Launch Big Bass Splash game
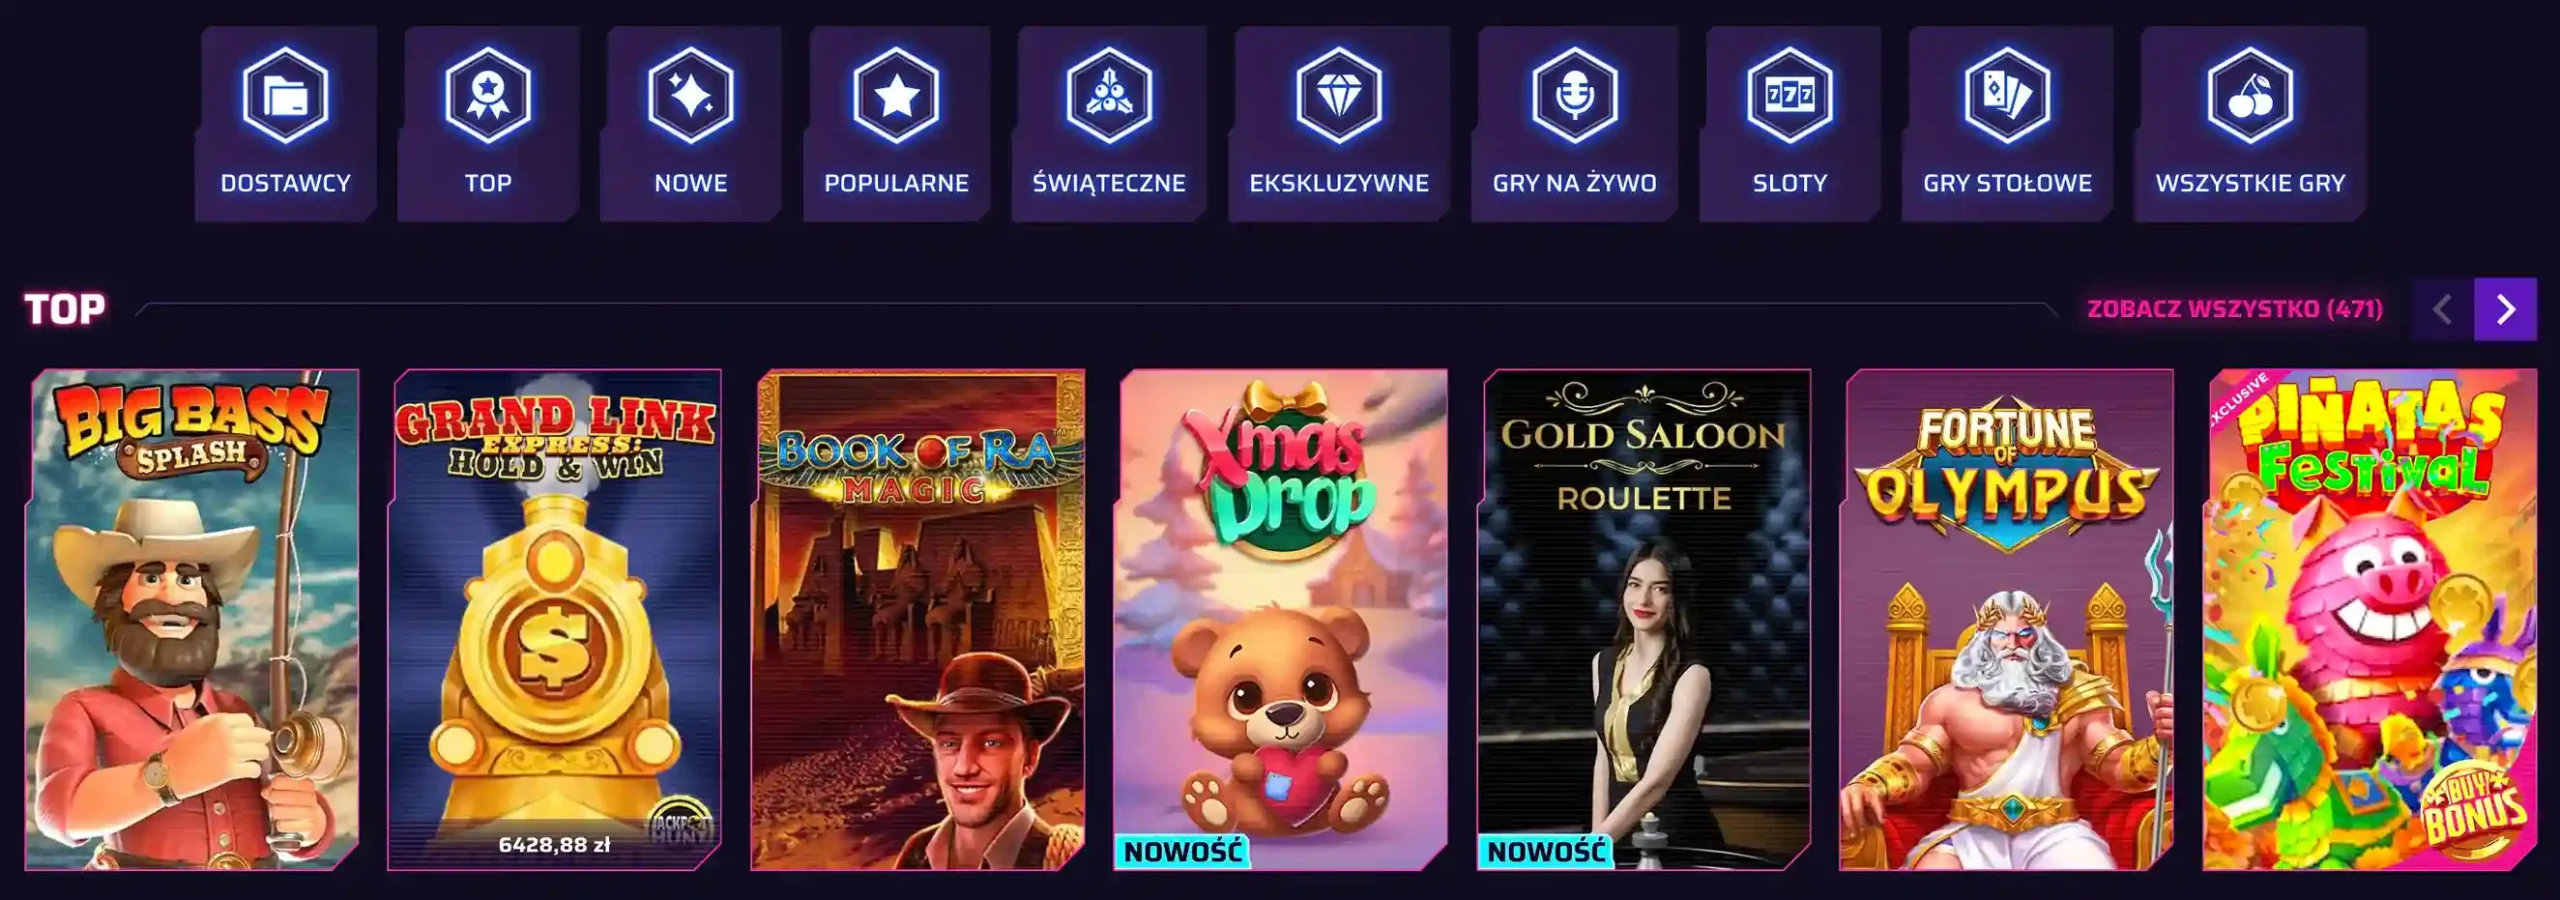The image size is (2560, 900). 192,620
